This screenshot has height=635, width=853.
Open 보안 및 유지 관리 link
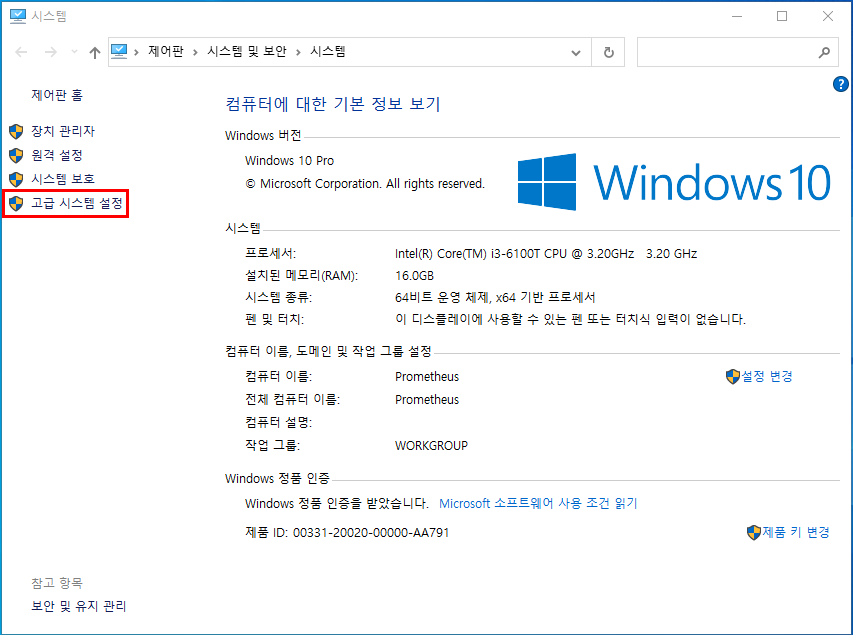(79, 606)
